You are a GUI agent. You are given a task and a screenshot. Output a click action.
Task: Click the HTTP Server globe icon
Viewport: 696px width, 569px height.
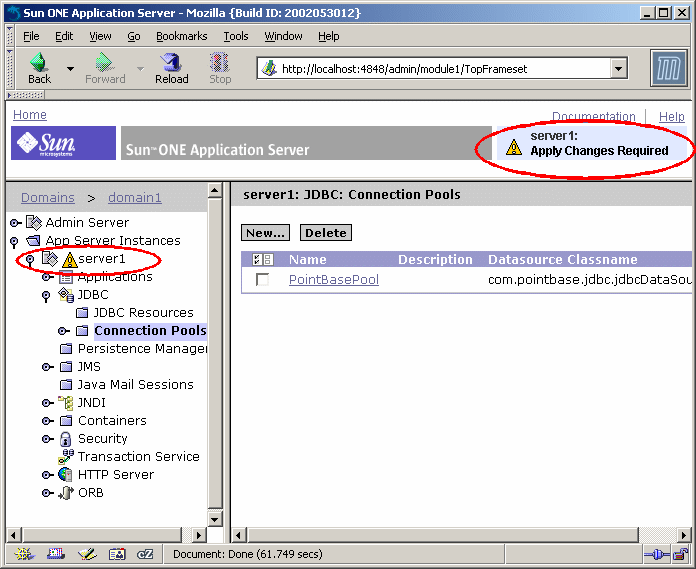65,474
